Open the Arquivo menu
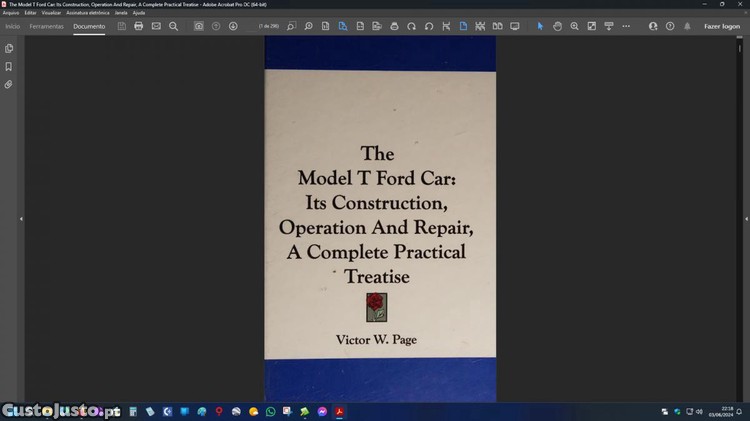Screen dimensions: 750x421 point(11,12)
